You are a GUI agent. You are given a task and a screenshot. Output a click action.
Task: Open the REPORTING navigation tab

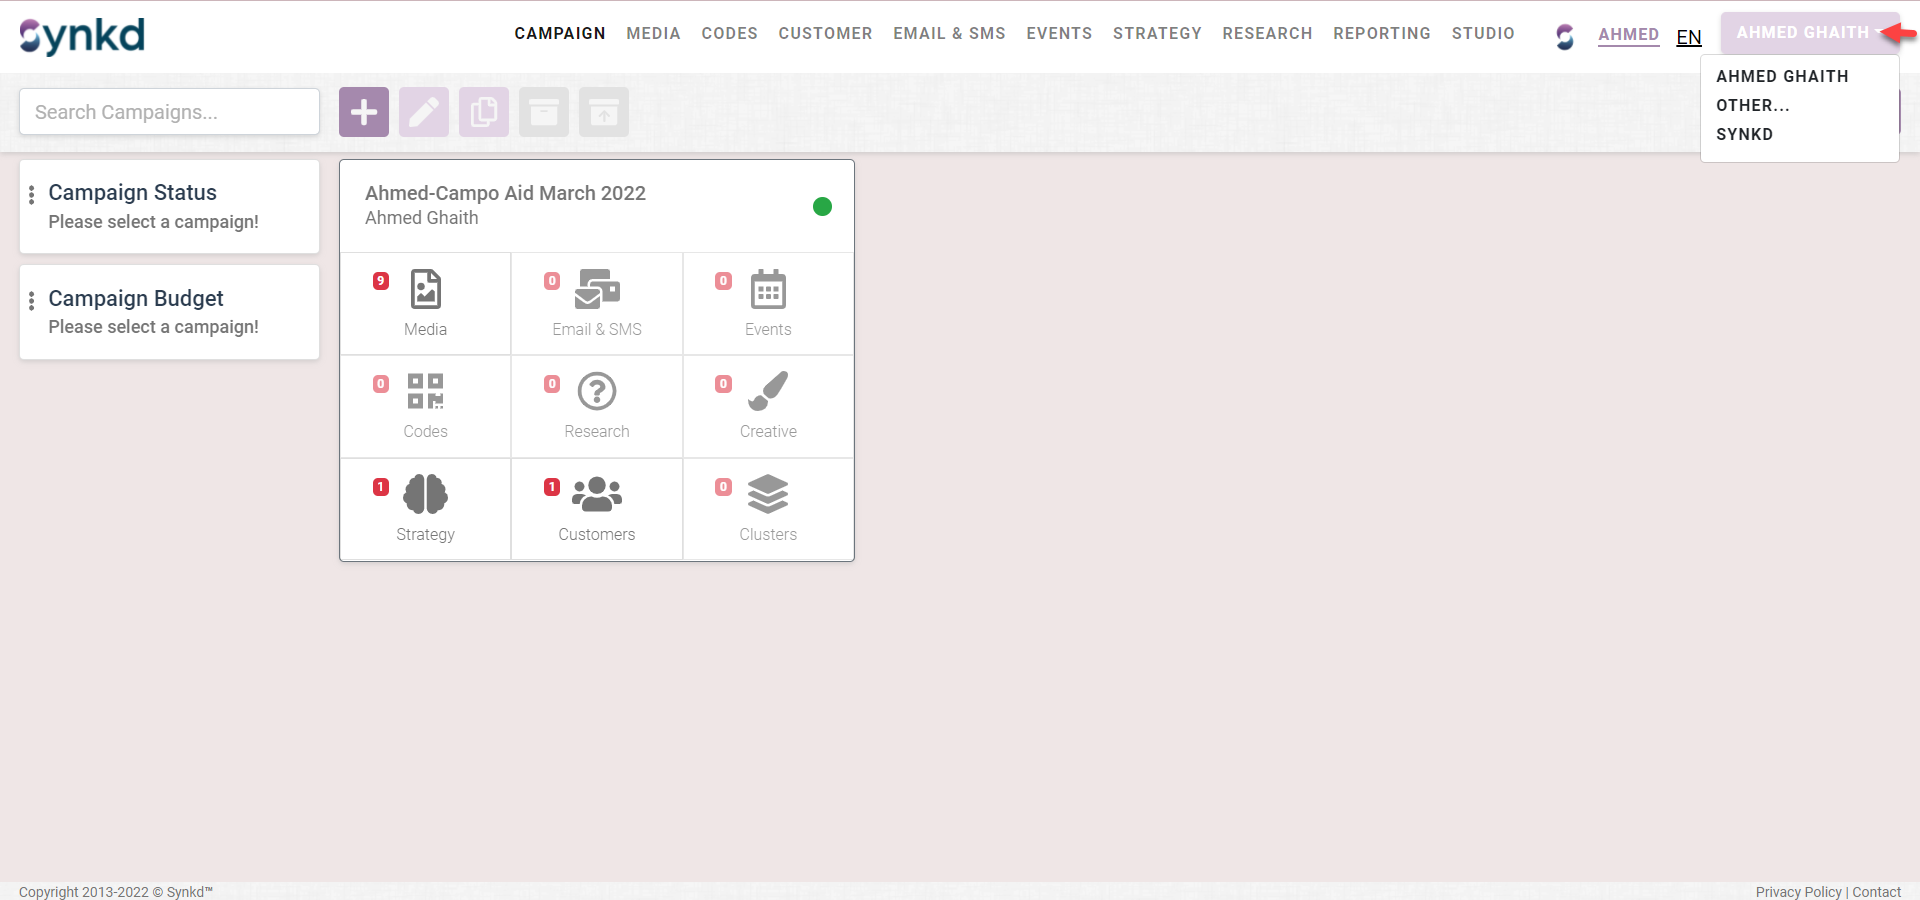tap(1381, 33)
